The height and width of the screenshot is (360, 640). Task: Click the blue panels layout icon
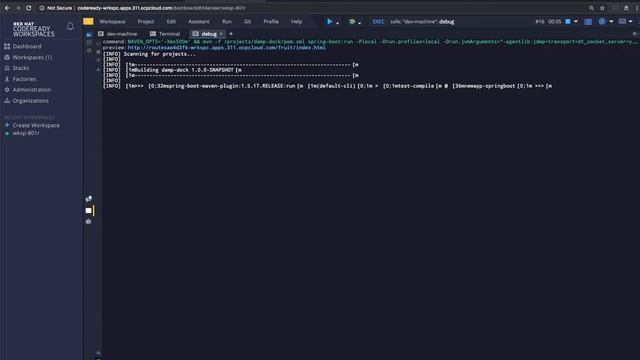click(x=588, y=22)
